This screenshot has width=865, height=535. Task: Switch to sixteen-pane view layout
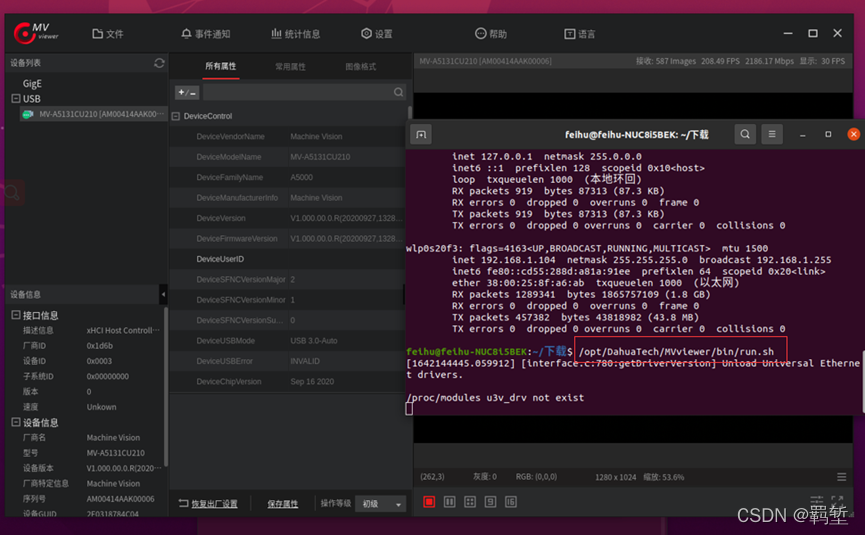tap(511, 501)
